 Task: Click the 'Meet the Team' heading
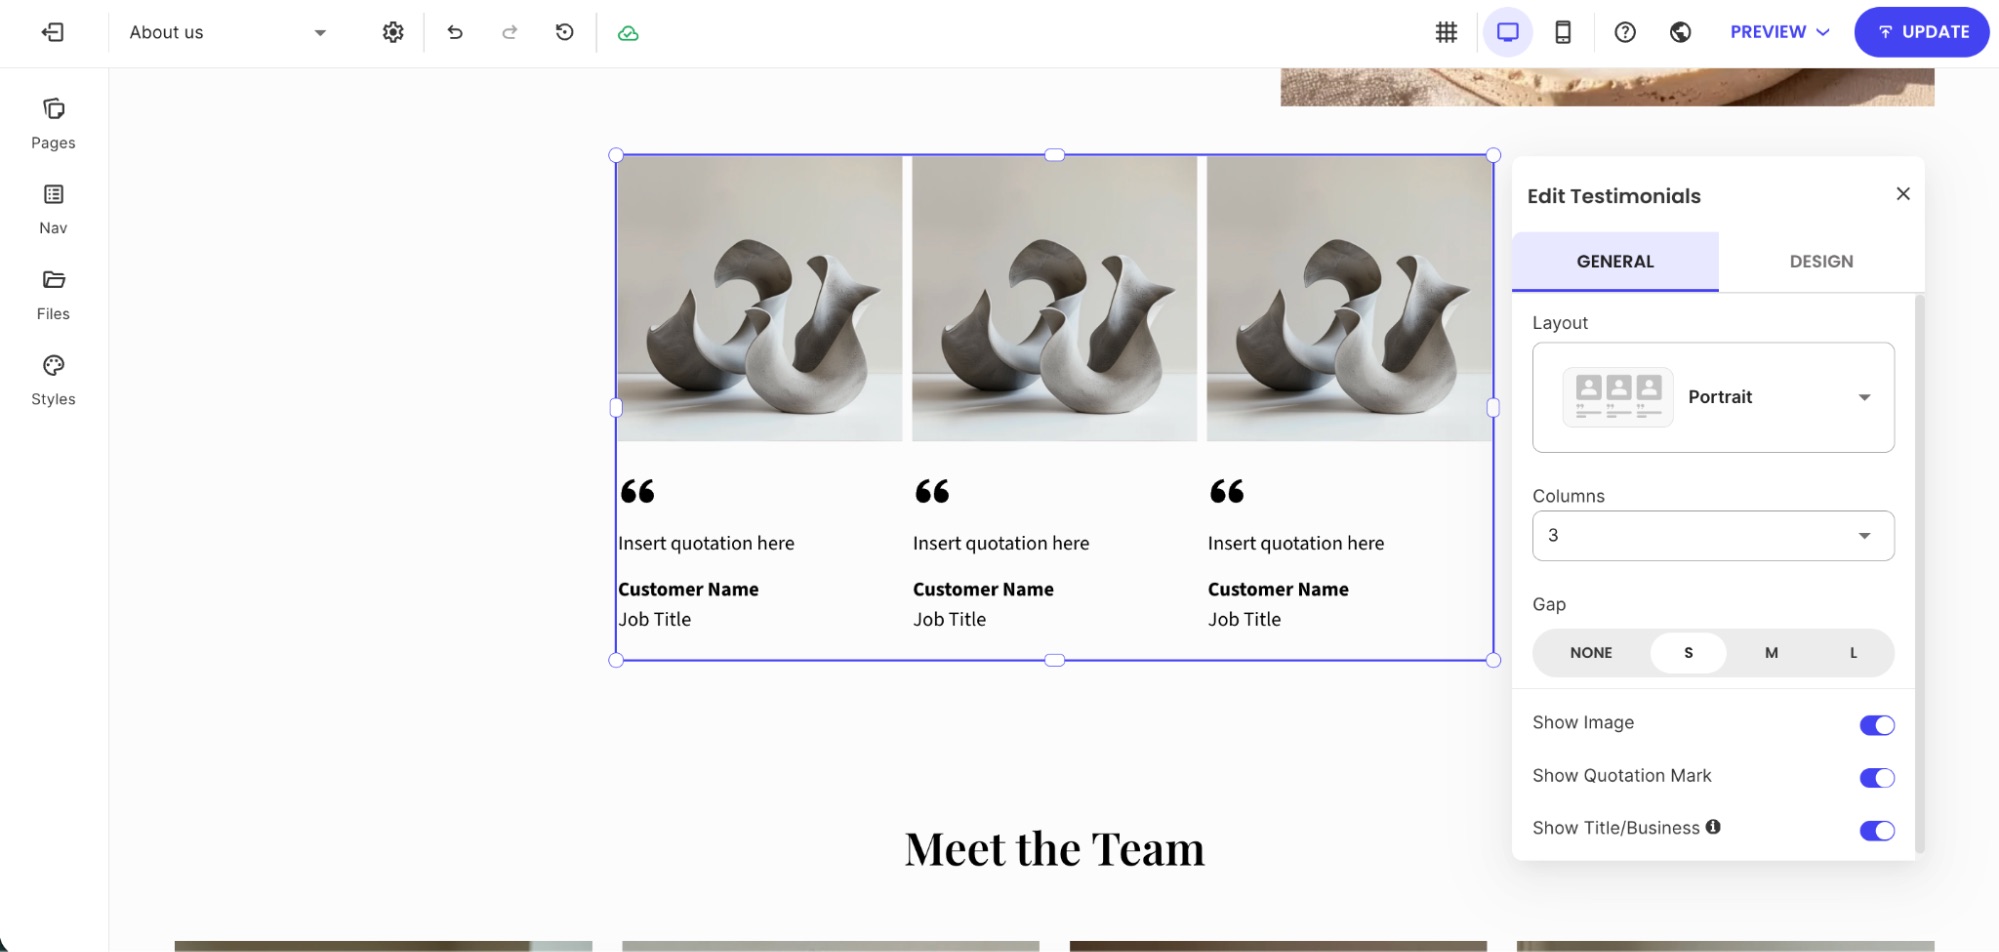[1054, 849]
